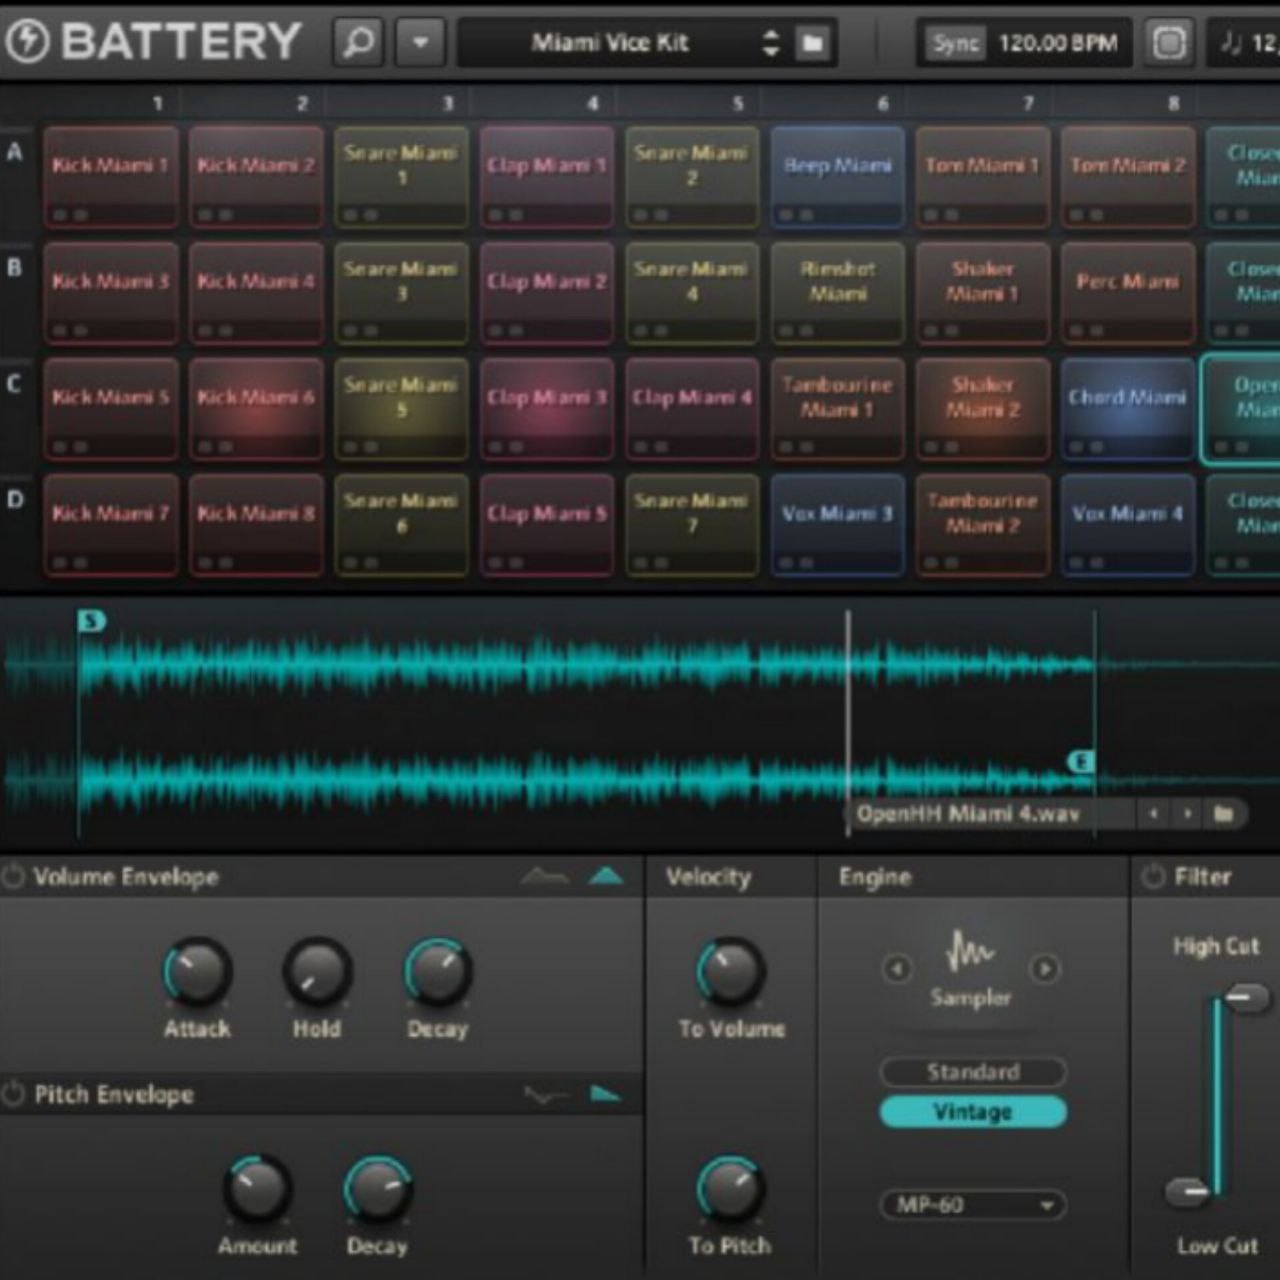The image size is (1280, 1280).
Task: Toggle Pitch Envelope power button
Action: (x=13, y=1094)
